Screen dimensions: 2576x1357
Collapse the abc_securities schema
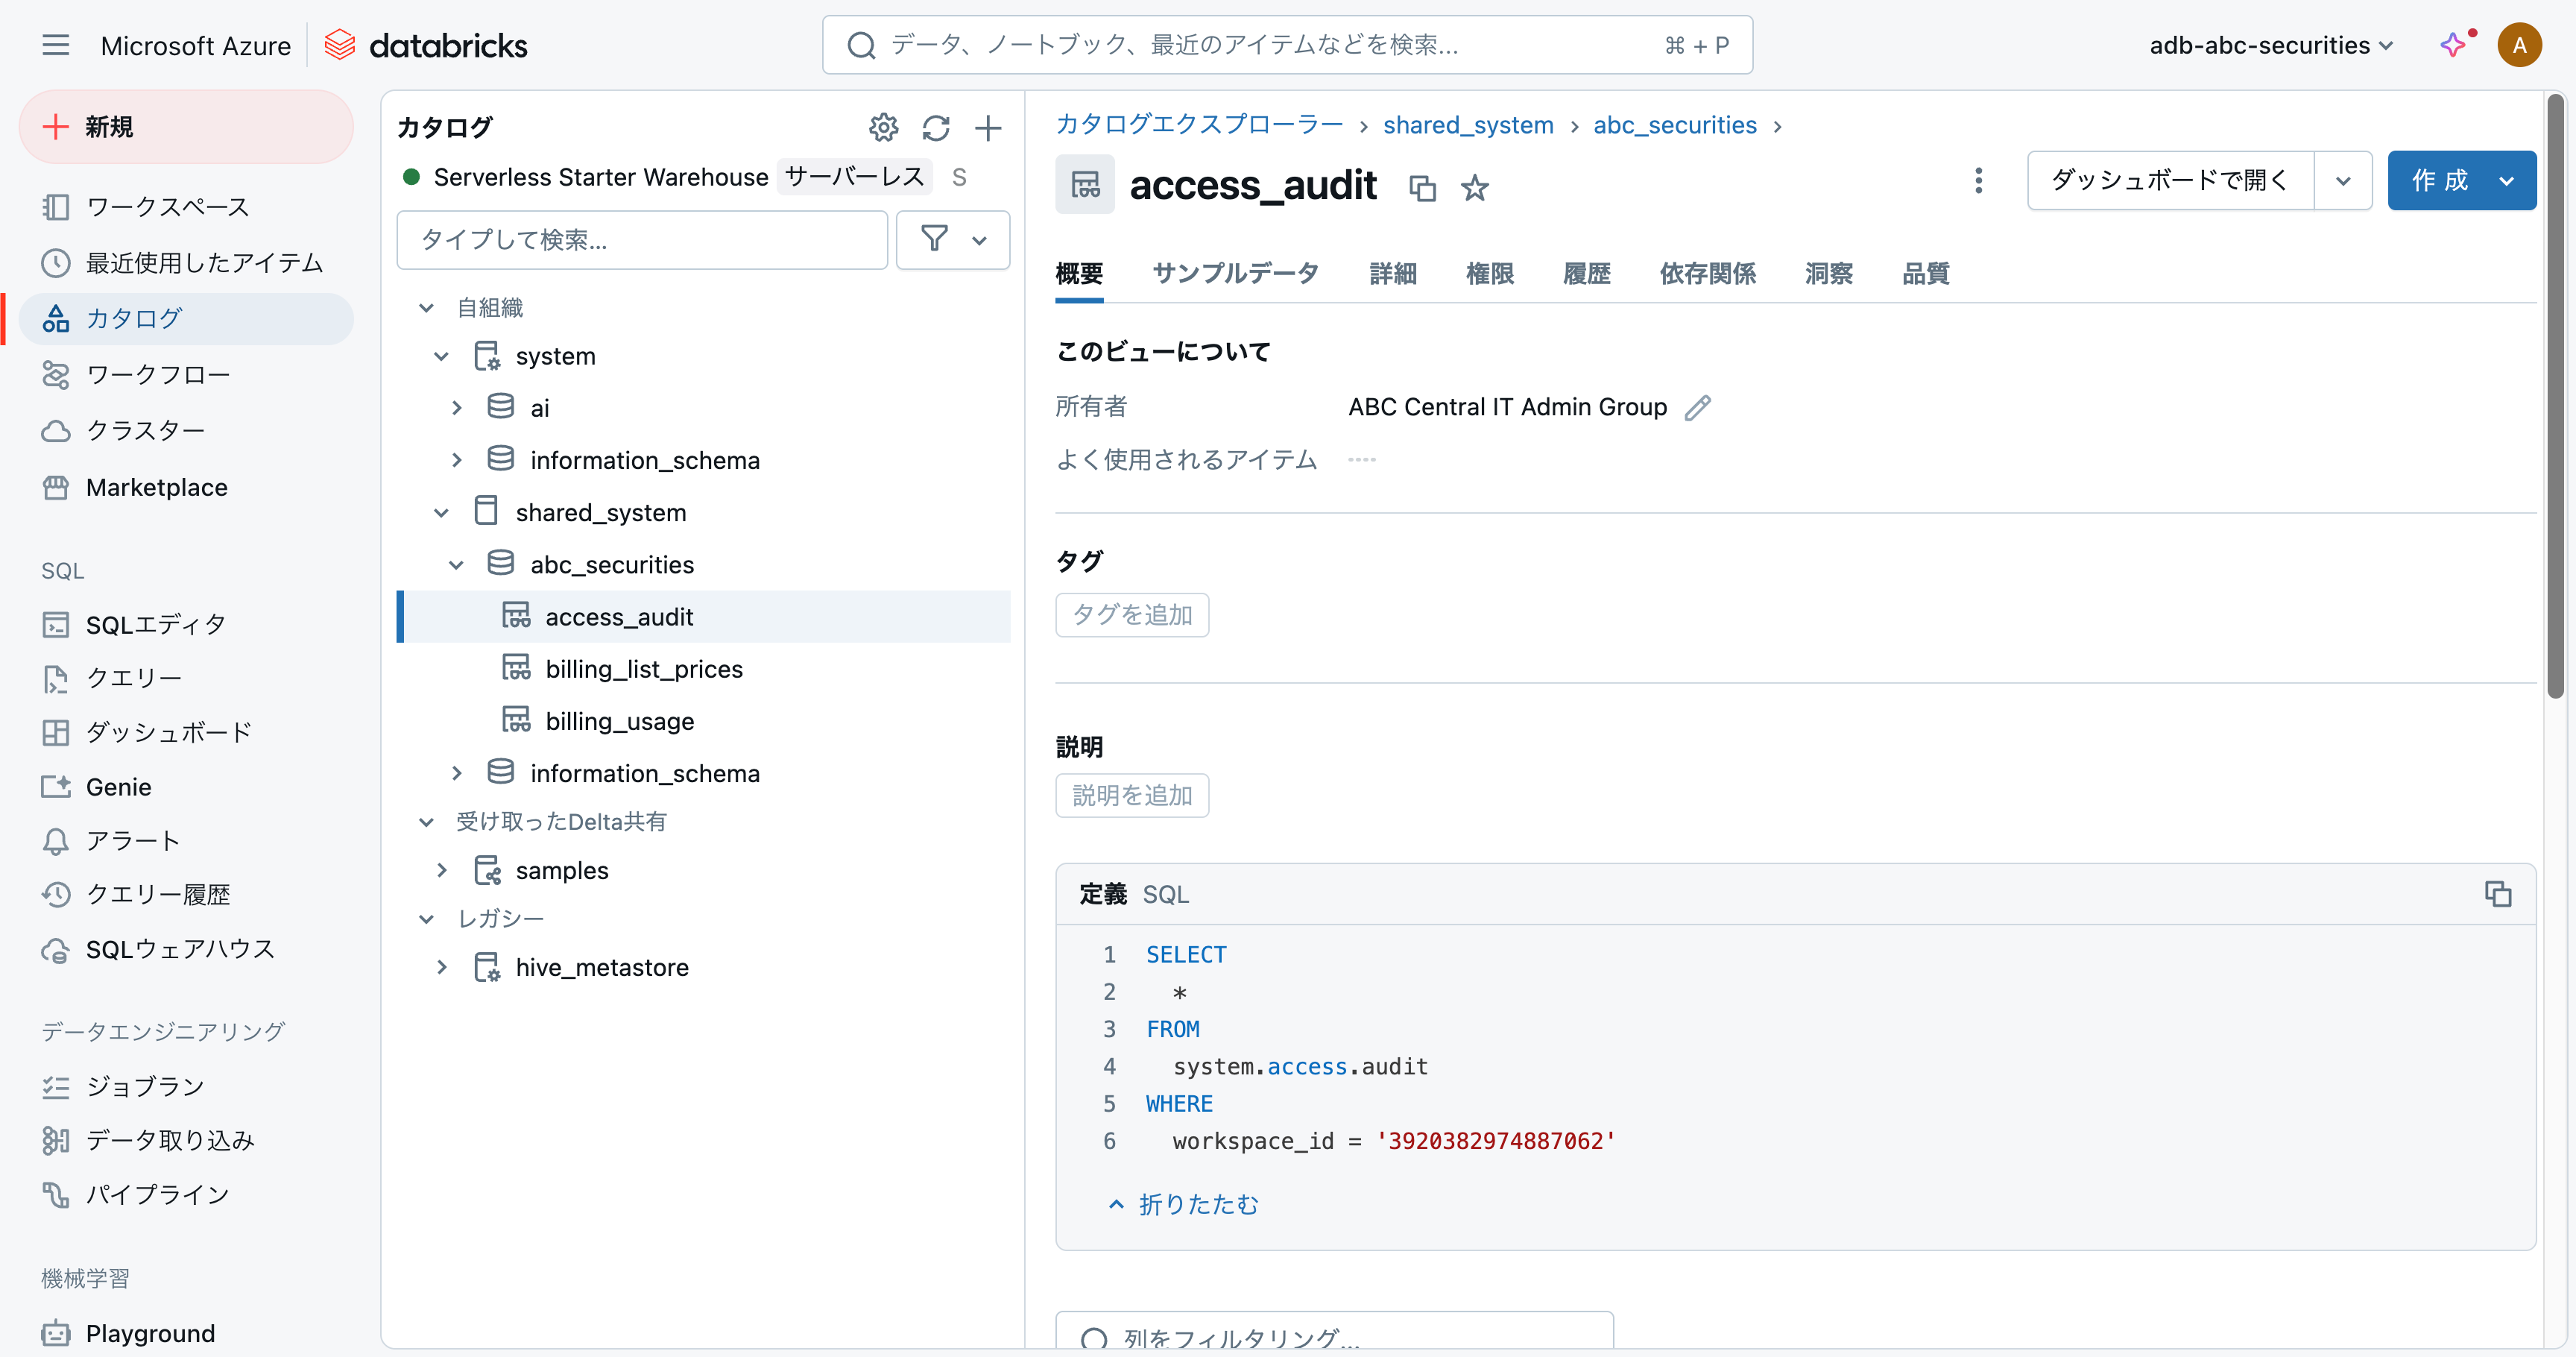[x=456, y=565]
